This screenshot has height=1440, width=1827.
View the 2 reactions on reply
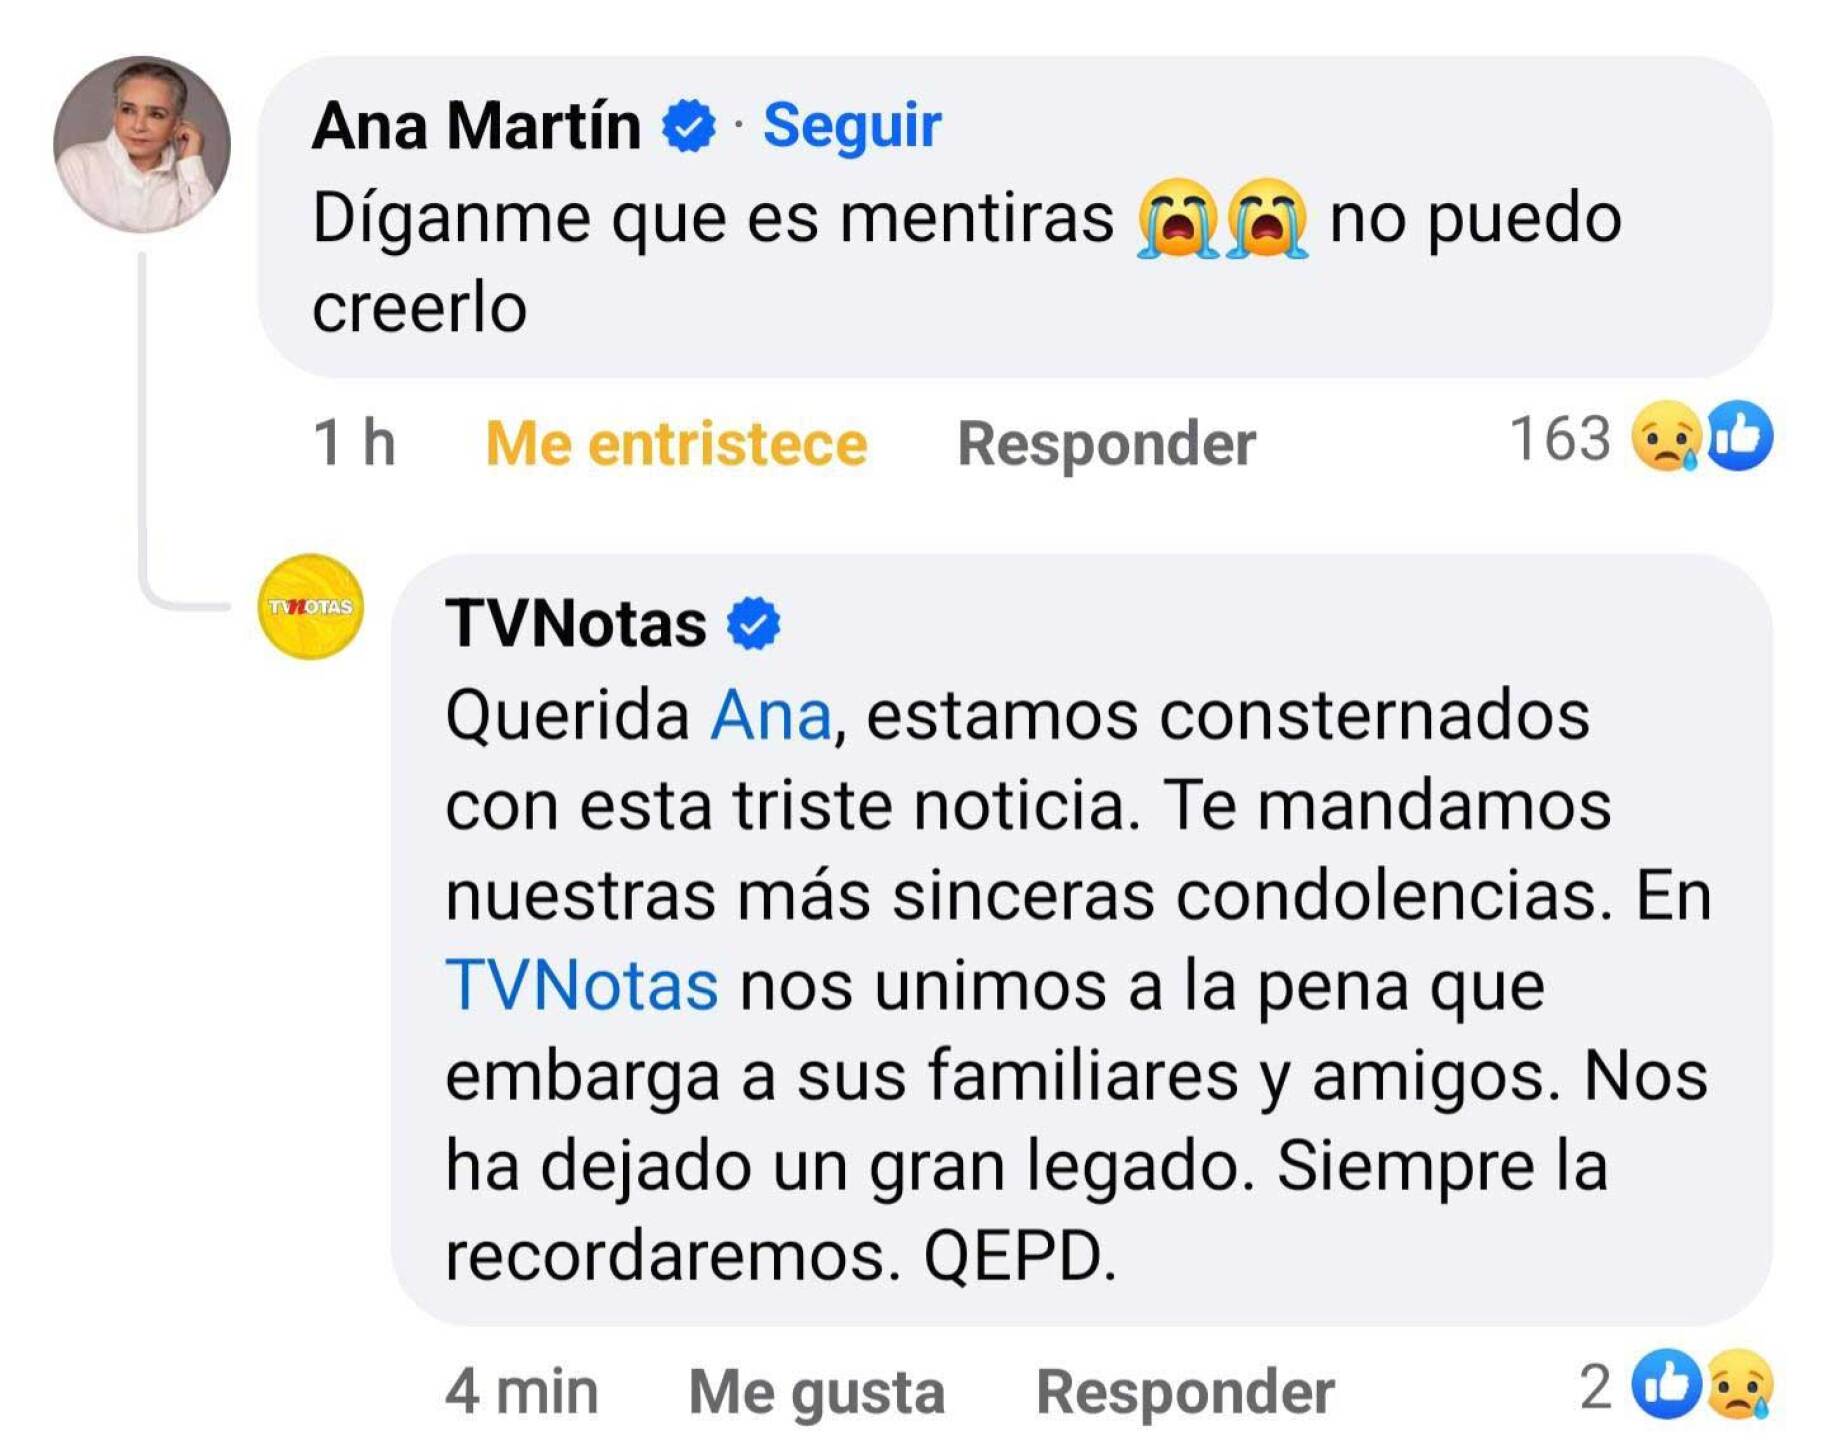coord(1595,1386)
